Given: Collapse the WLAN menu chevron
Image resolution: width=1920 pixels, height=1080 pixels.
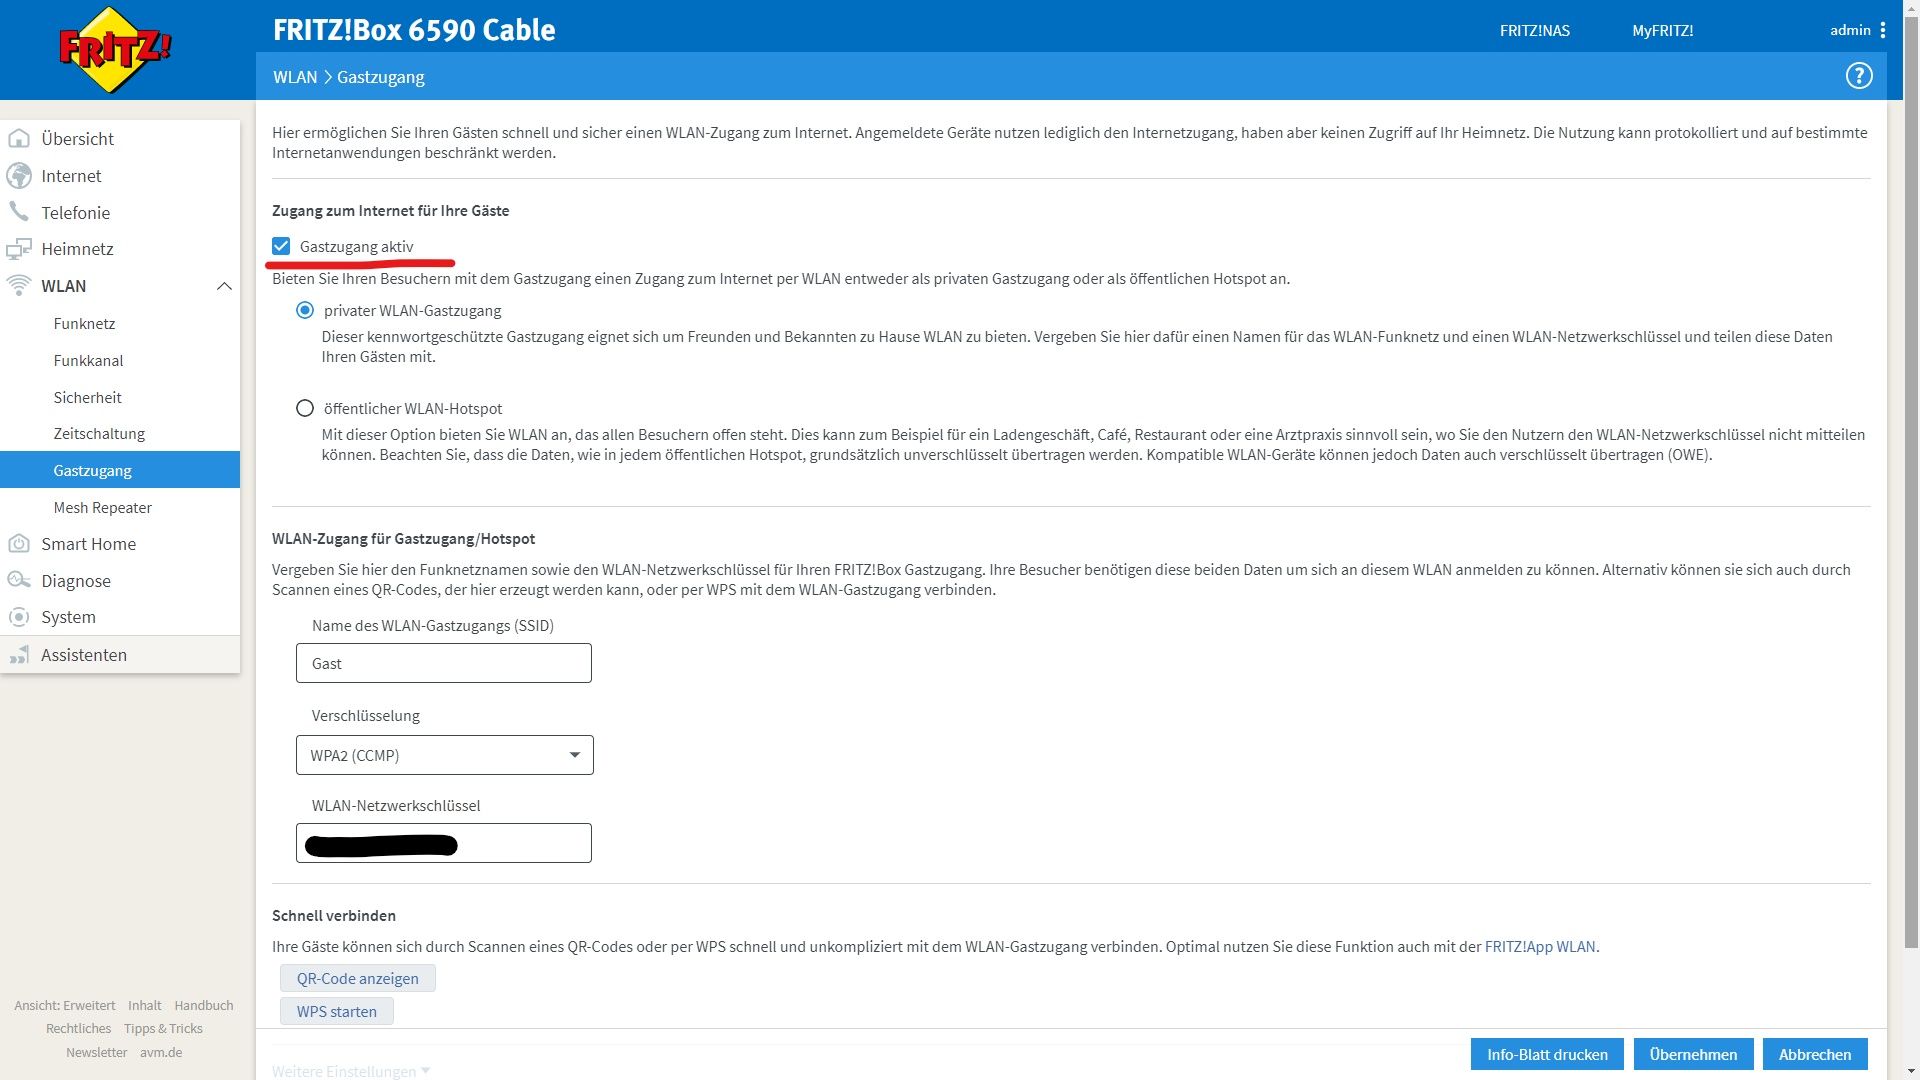Looking at the screenshot, I should [224, 286].
